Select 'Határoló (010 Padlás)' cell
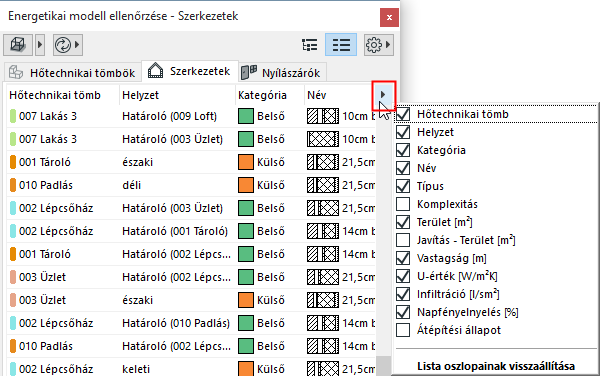Viewport: 600px width, 376px height. pos(176,323)
